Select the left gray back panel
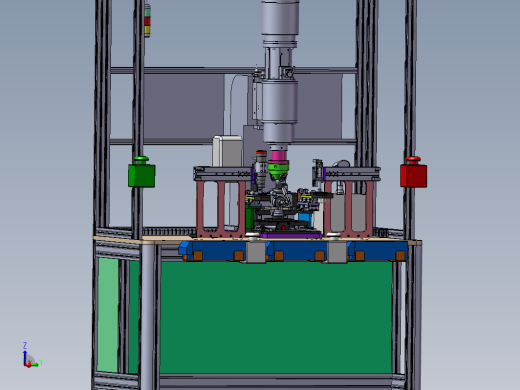The image size is (520, 390). [184, 106]
